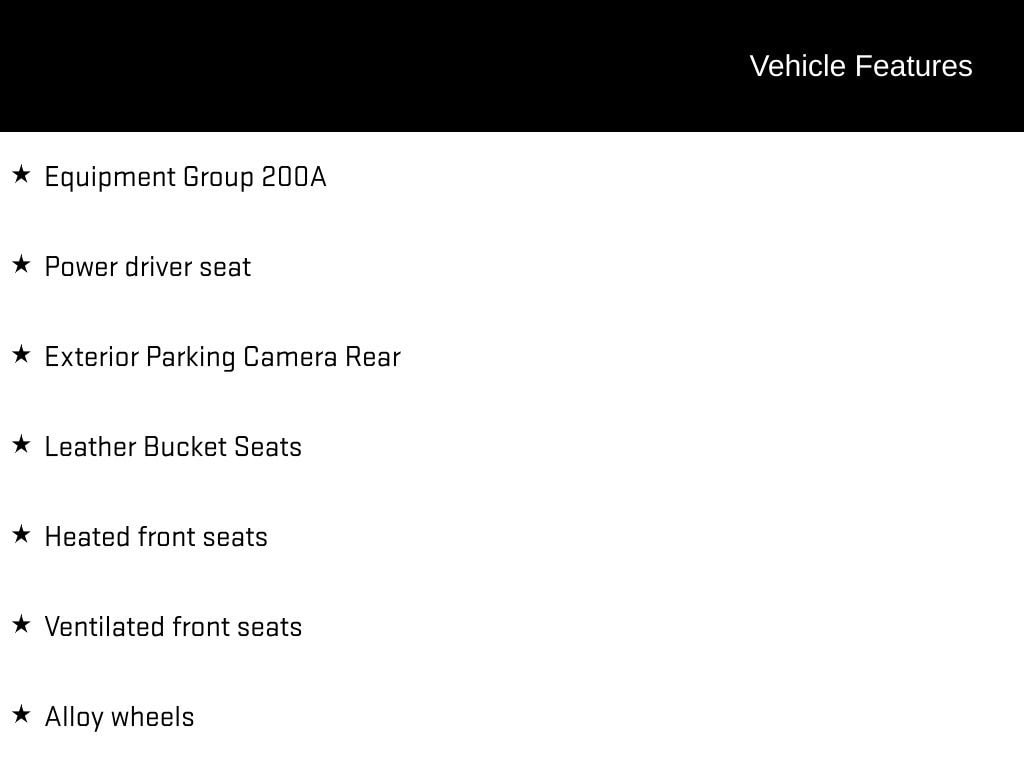This screenshot has height=768, width=1024.
Task: Select the Ventilated front seats entry
Action: [x=173, y=628]
